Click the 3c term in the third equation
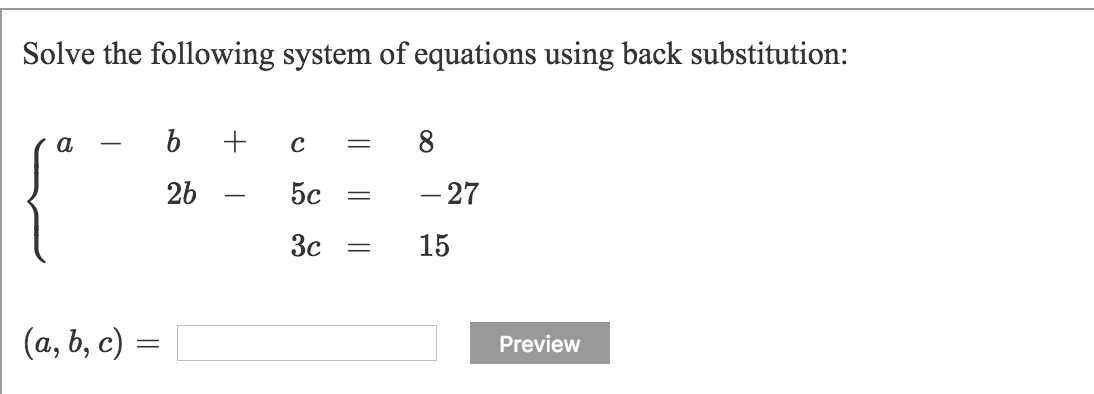Viewport: 1094px width, 394px height. pos(306,246)
